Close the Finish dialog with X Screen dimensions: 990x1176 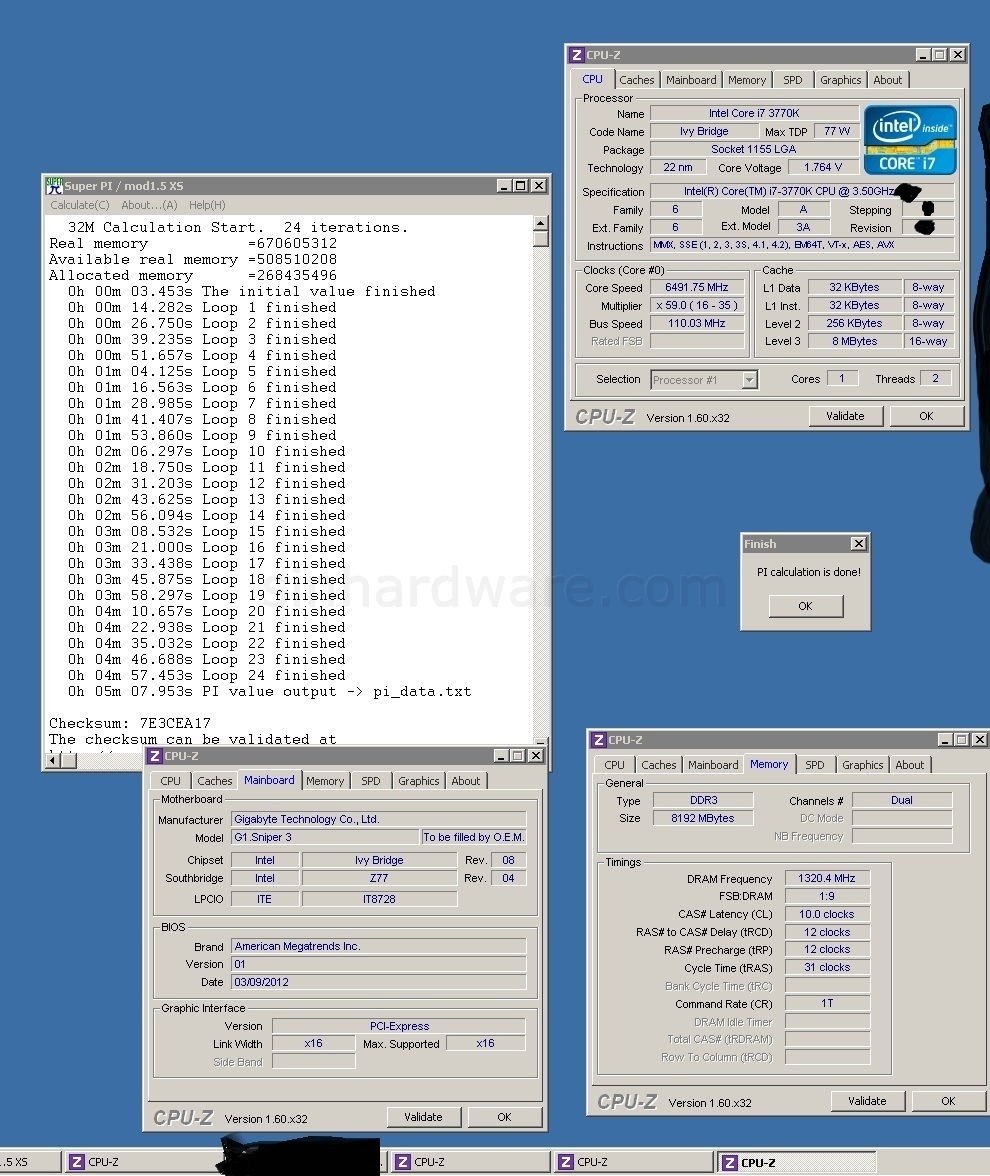point(858,544)
